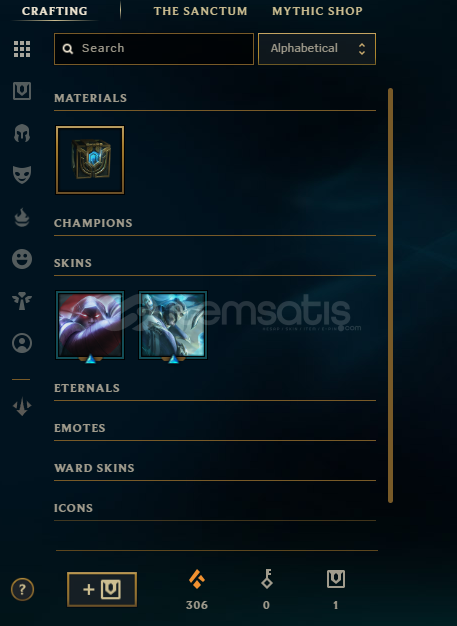Filter loot by summoner icons profile
457x626 pixels.
[x=22, y=343]
